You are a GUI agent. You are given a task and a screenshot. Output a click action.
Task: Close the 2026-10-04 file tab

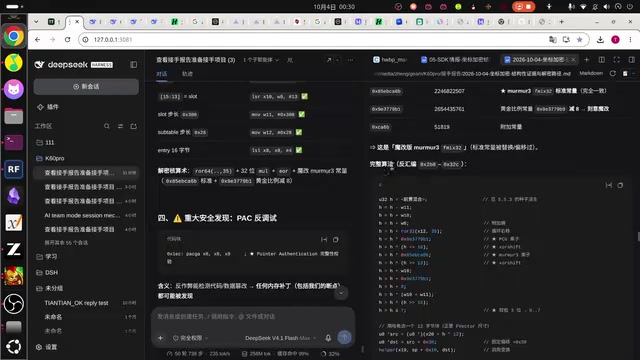[573, 60]
